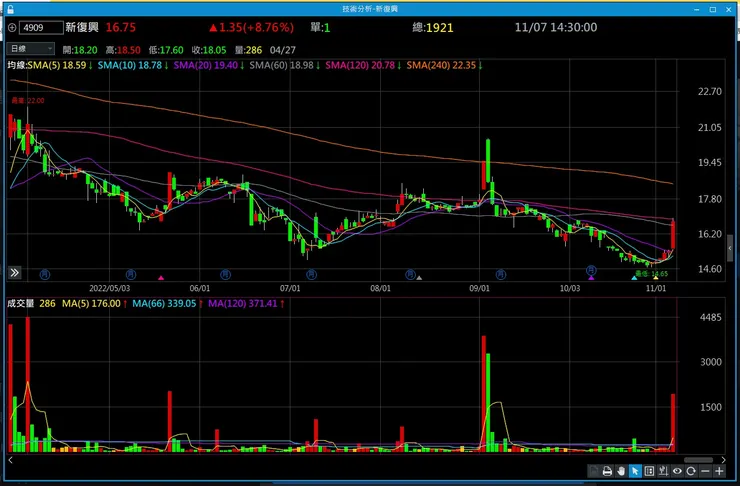
Task: Click the 22.70 price axis label
Action: pos(710,92)
